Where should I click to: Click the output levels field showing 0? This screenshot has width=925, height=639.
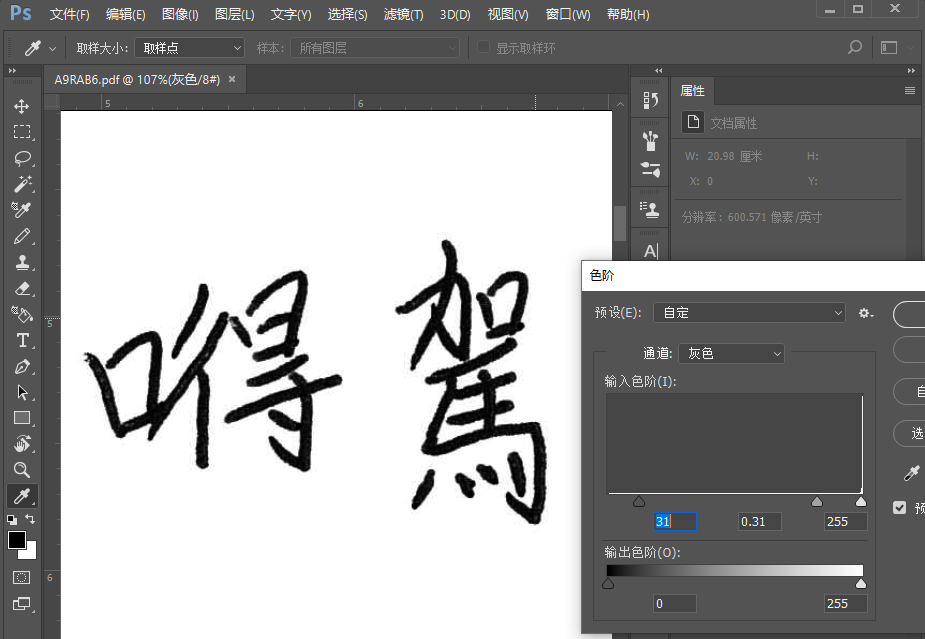[x=675, y=604]
